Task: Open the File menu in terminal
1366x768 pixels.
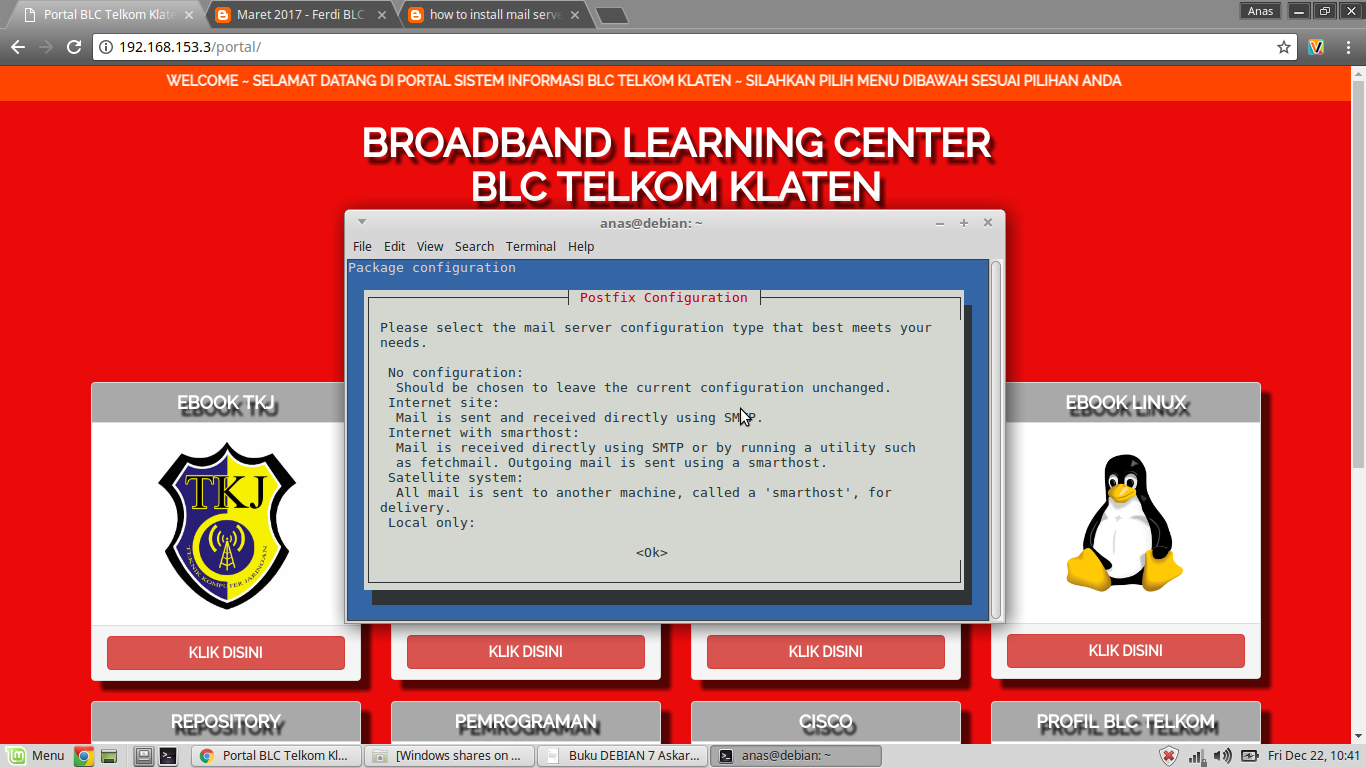Action: click(x=362, y=246)
